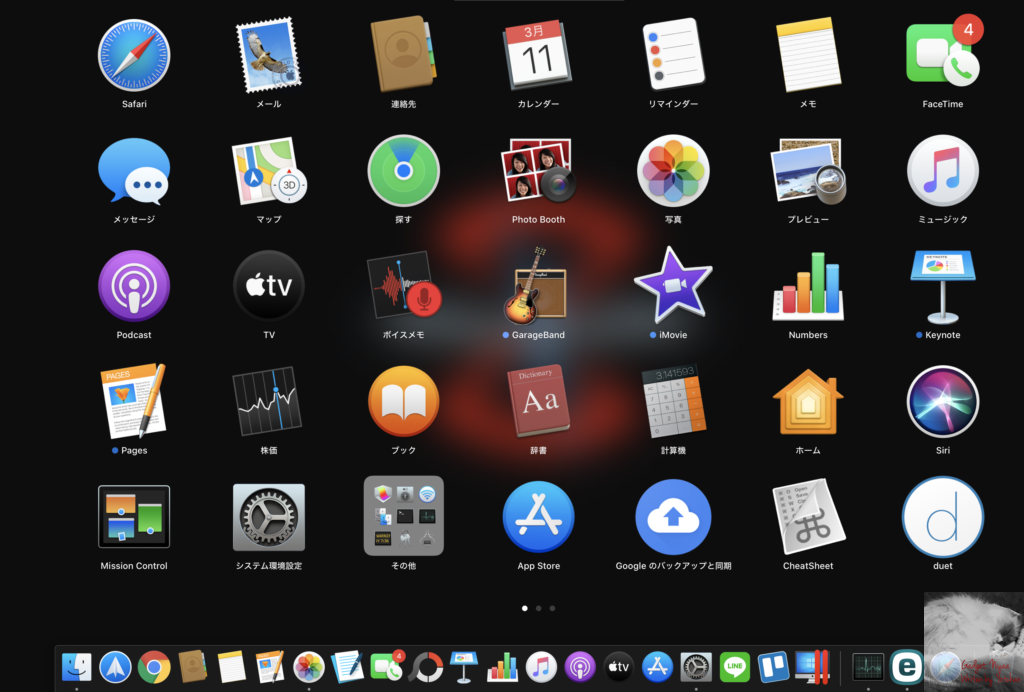1024x692 pixels.
Task: Open the ボイスメモ app
Action: [404, 286]
